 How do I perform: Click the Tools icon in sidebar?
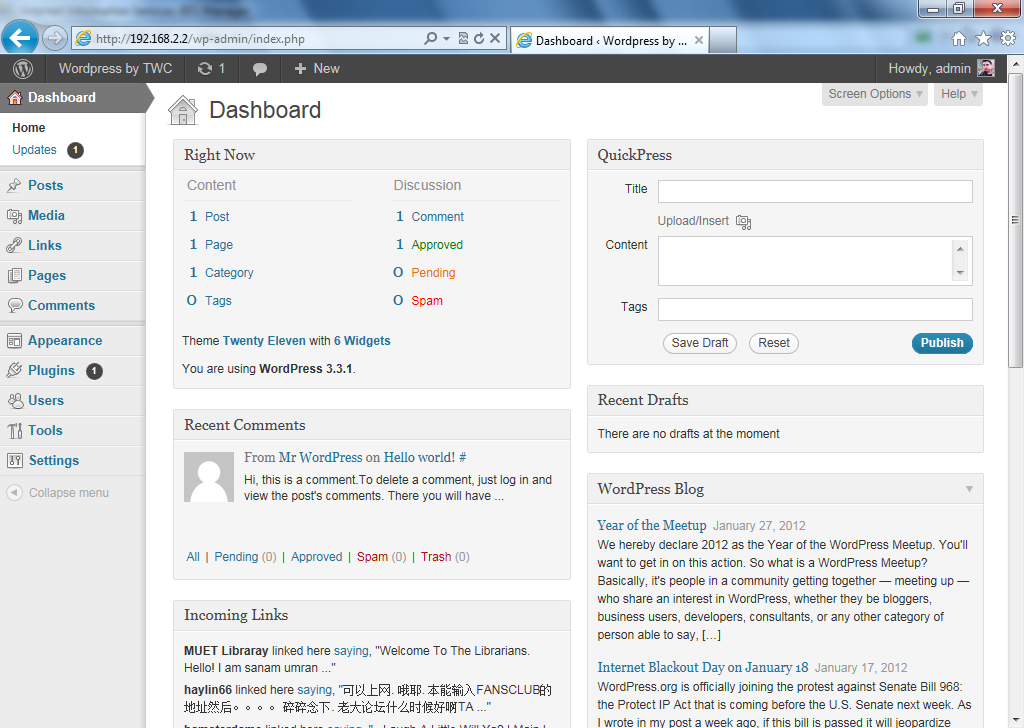[x=14, y=430]
